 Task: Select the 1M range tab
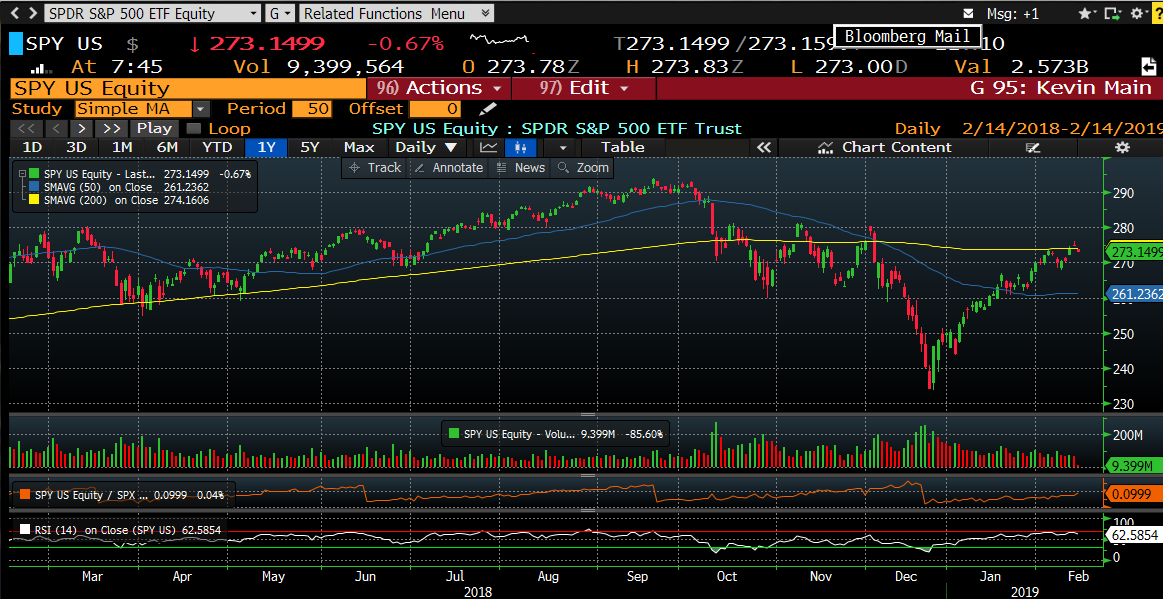[x=122, y=147]
